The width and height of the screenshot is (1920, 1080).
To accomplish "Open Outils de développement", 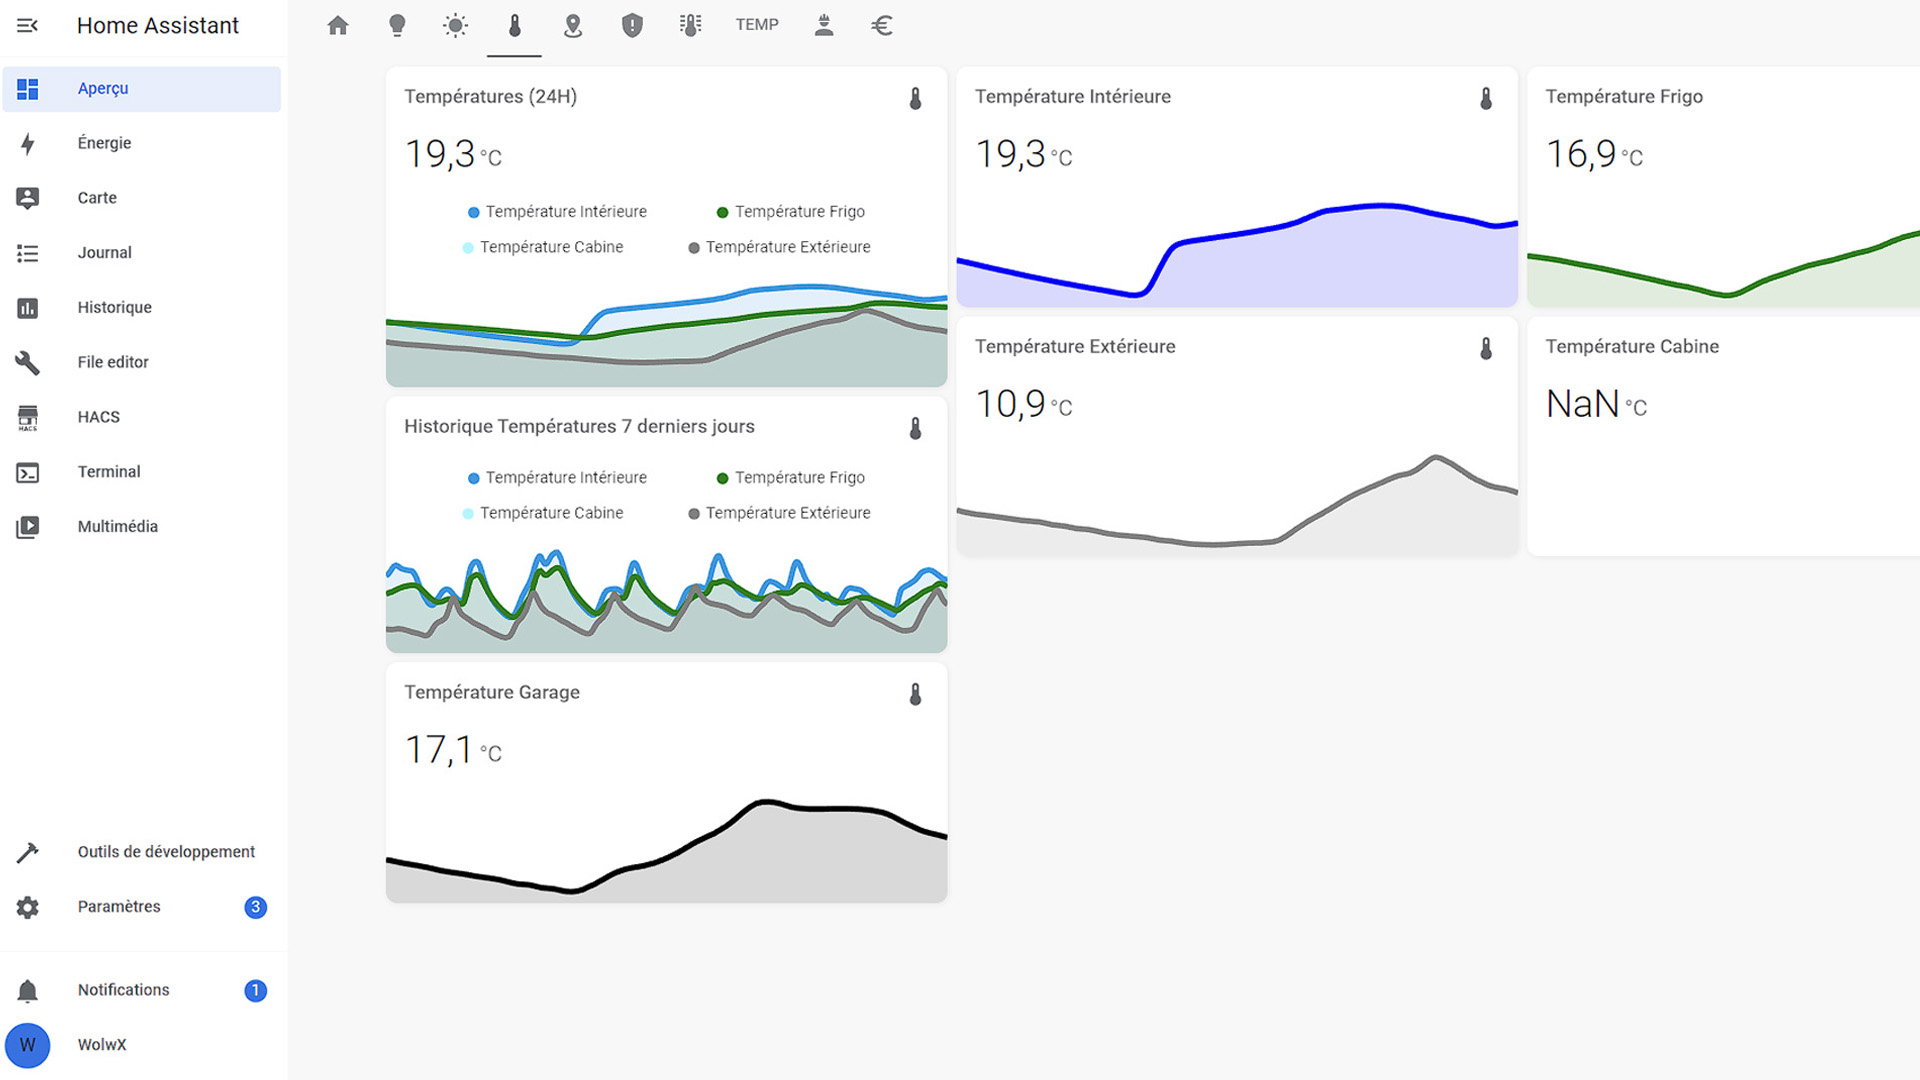I will [x=166, y=852].
